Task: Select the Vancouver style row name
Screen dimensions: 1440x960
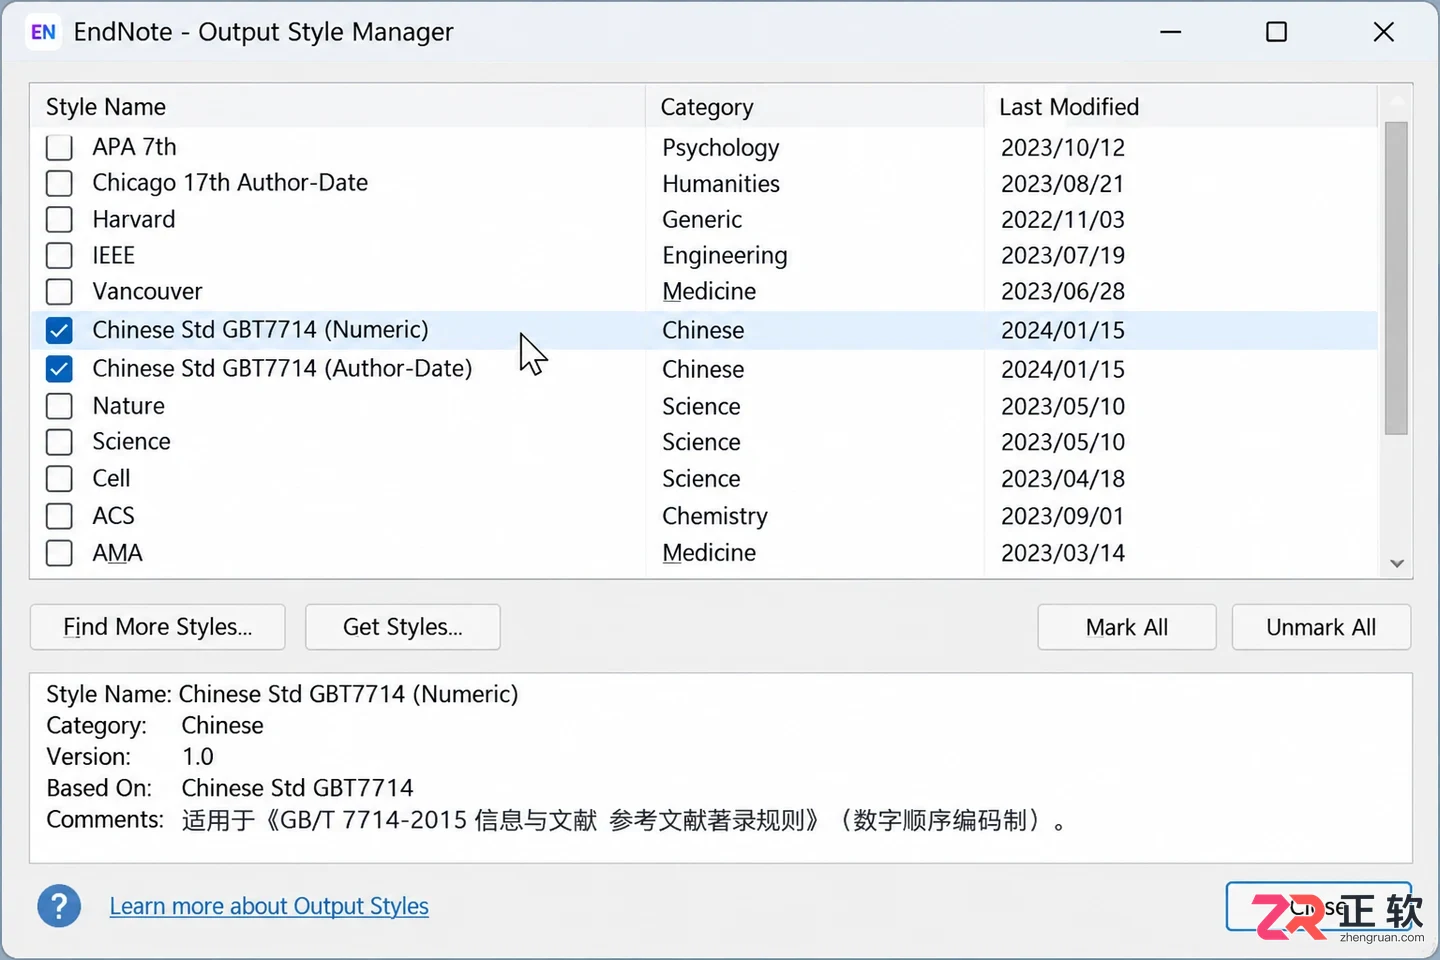Action: click(147, 291)
